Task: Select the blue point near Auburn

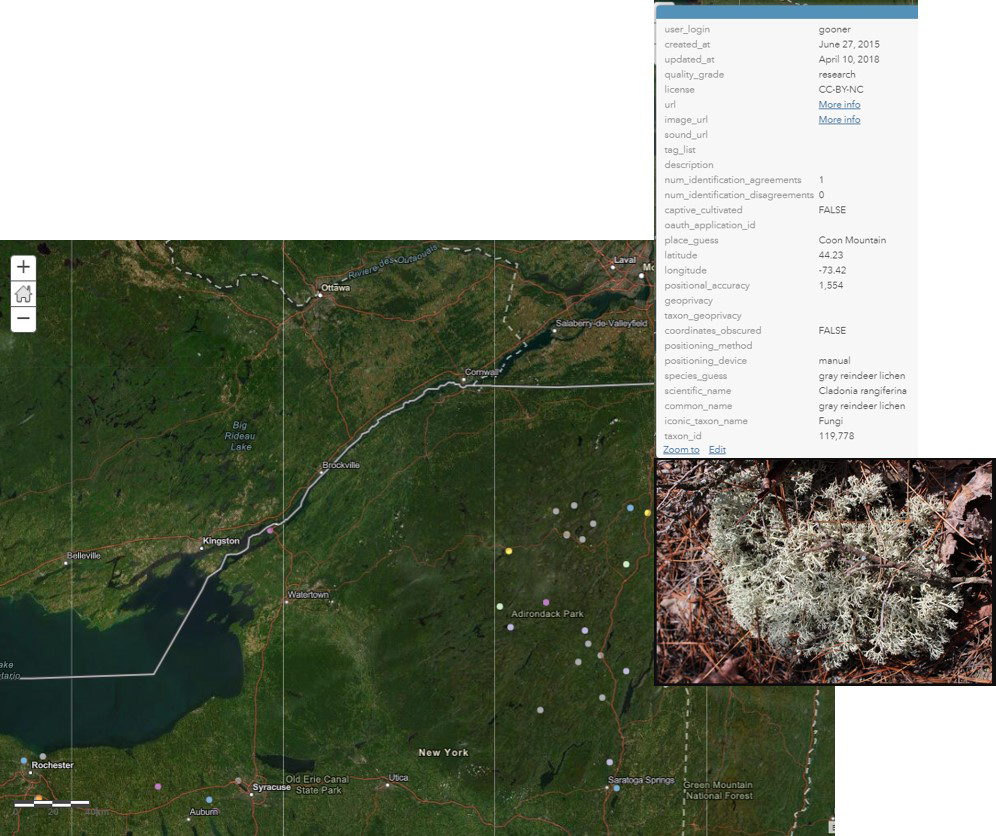Action: (209, 800)
